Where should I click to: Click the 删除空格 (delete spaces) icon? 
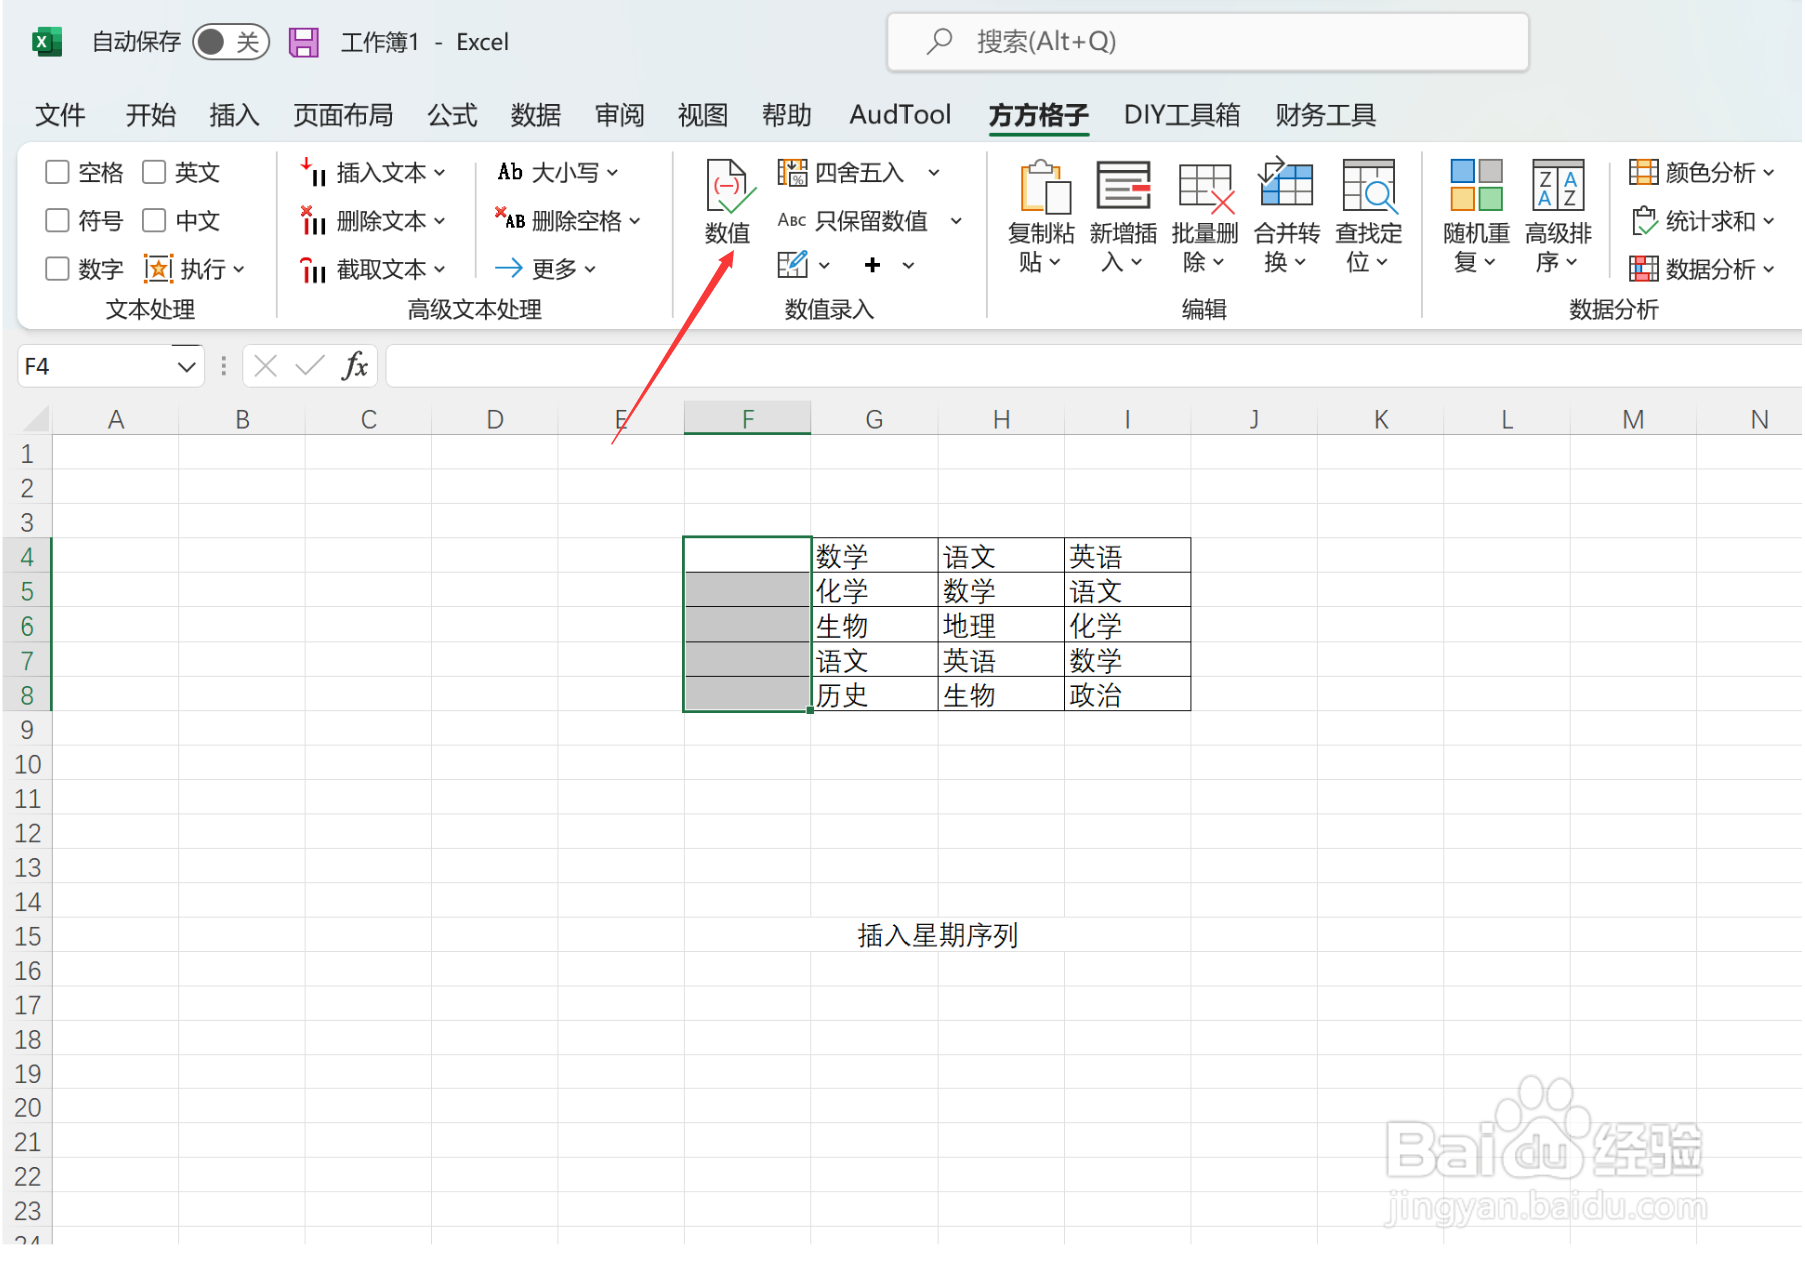(x=510, y=219)
